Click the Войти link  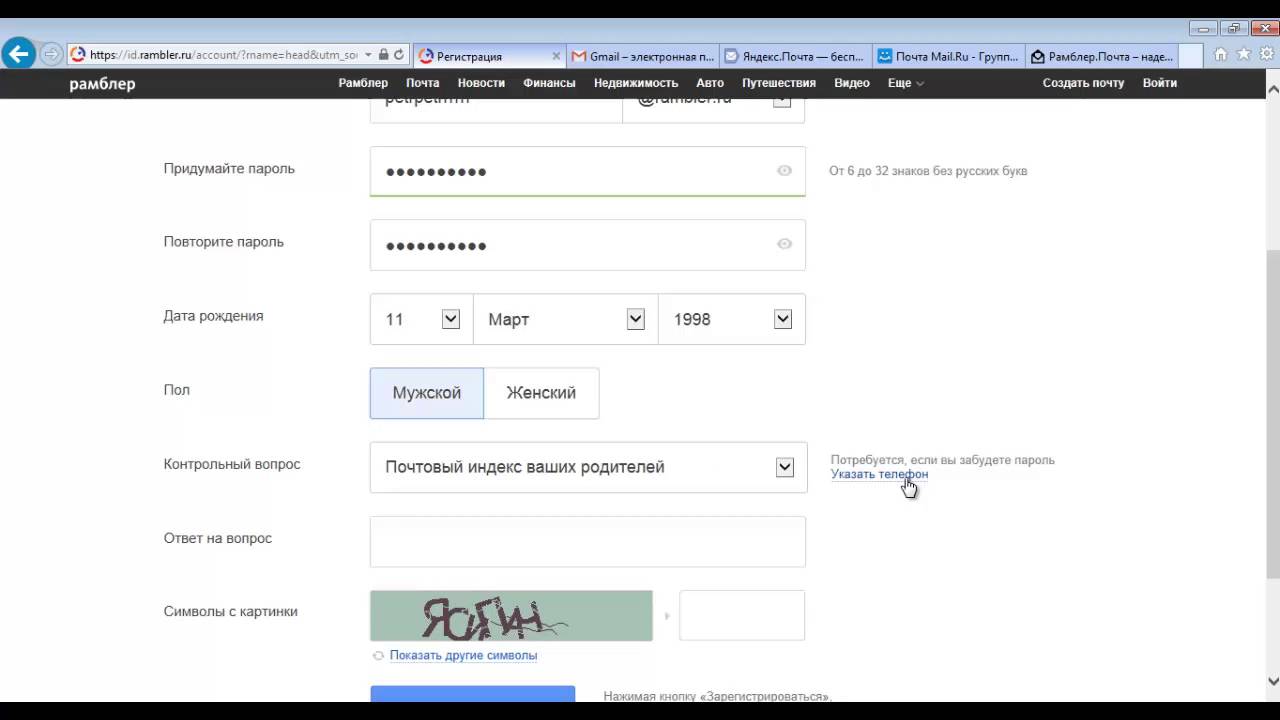coord(1160,83)
